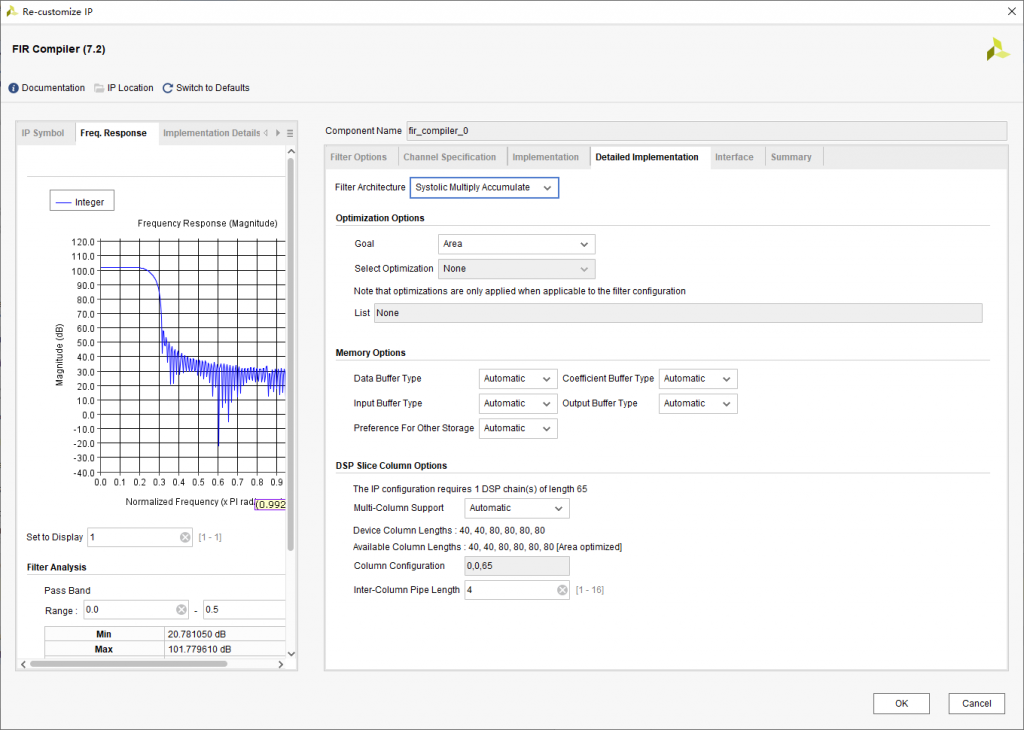Switch to the IP Symbol tab
This screenshot has width=1024, height=730.
coord(43,133)
